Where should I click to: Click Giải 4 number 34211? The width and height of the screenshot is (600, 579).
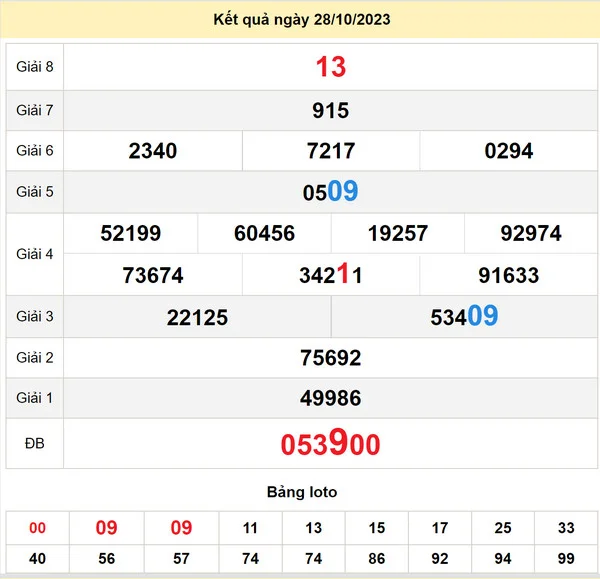coord(330,275)
